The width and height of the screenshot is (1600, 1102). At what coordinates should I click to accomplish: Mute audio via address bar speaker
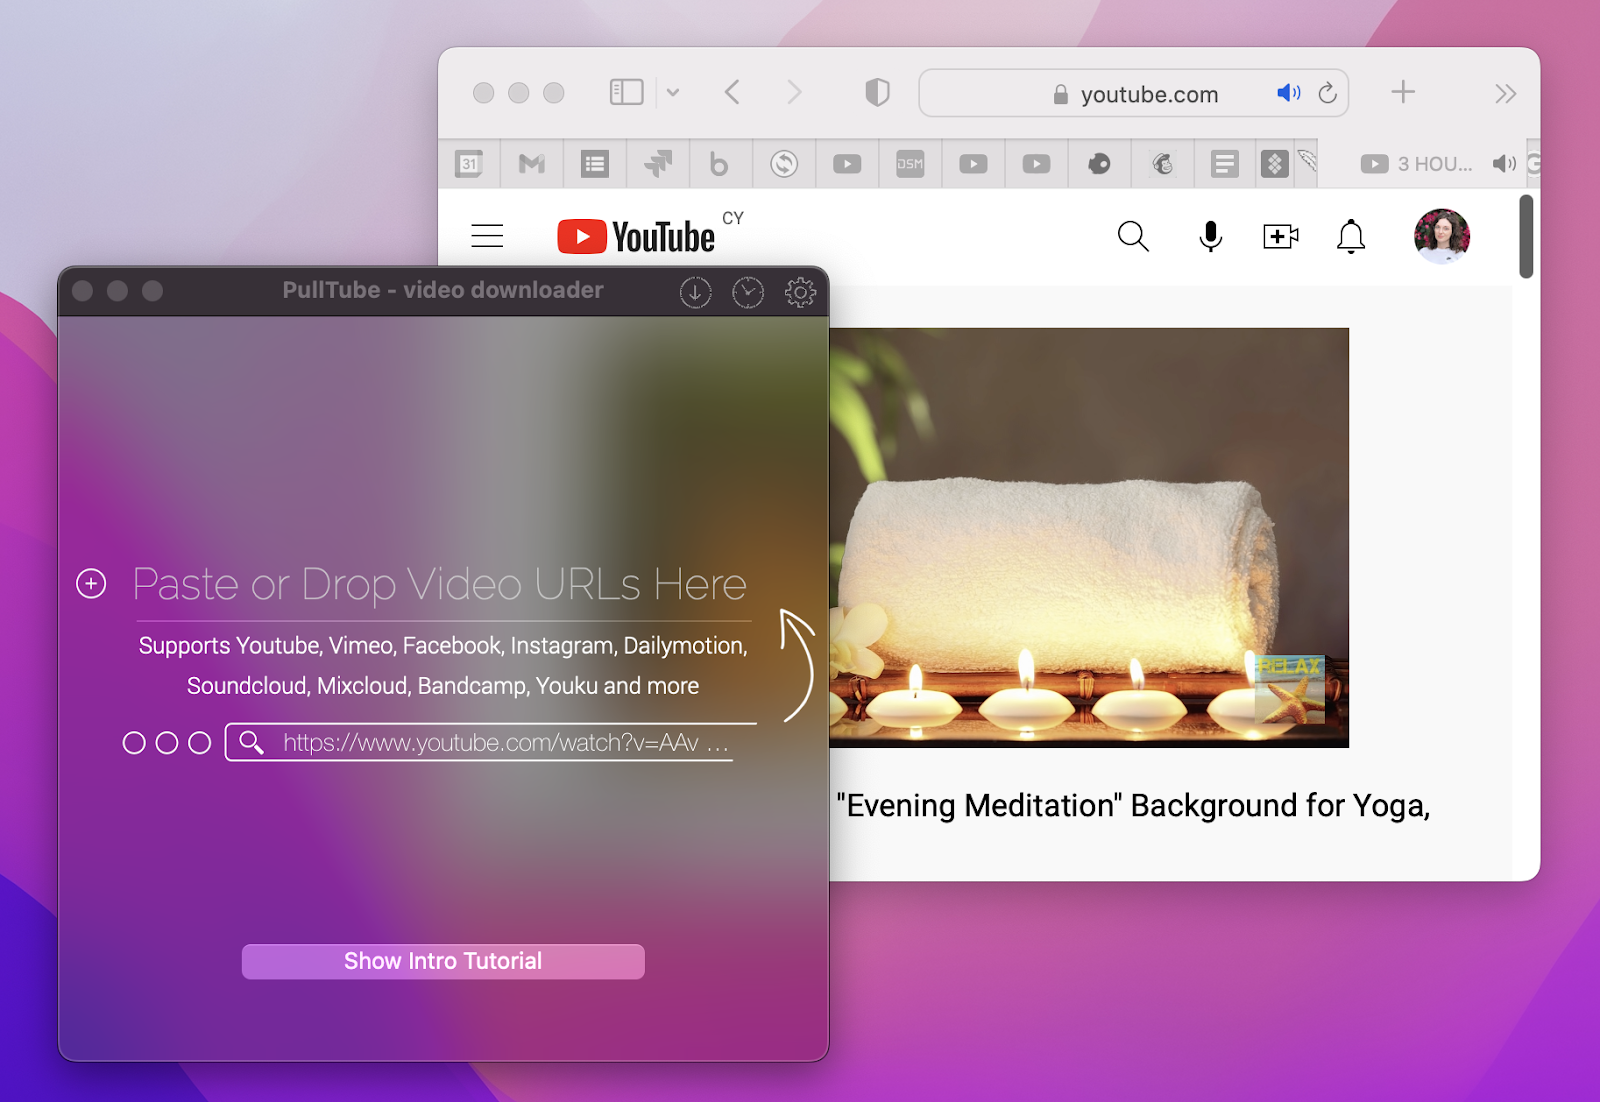(x=1289, y=93)
